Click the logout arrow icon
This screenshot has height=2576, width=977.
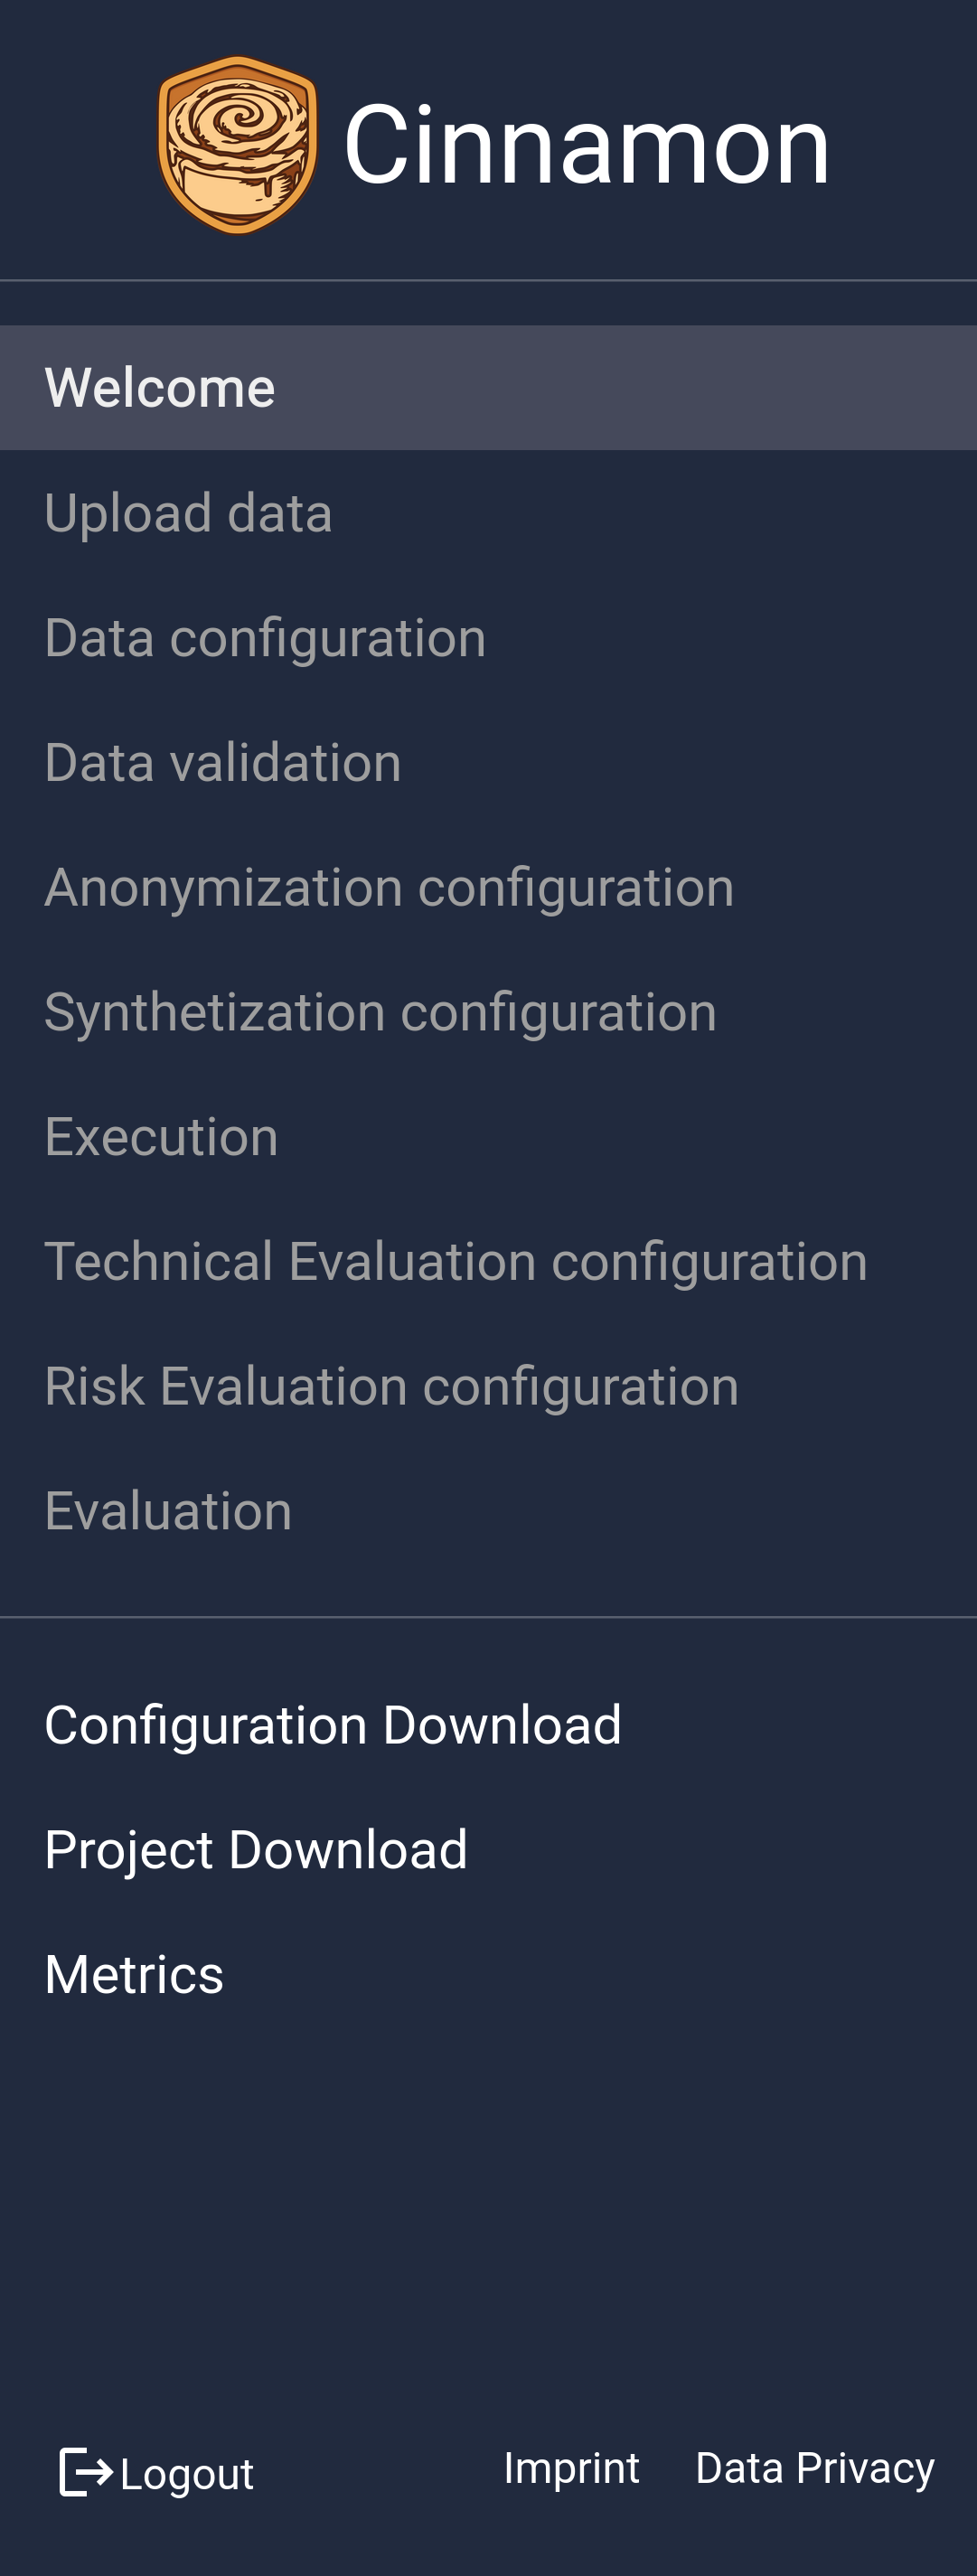click(x=86, y=2473)
